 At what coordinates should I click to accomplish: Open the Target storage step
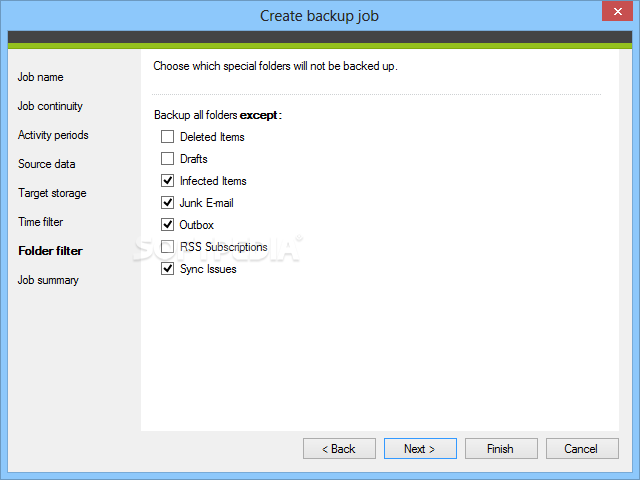point(52,193)
